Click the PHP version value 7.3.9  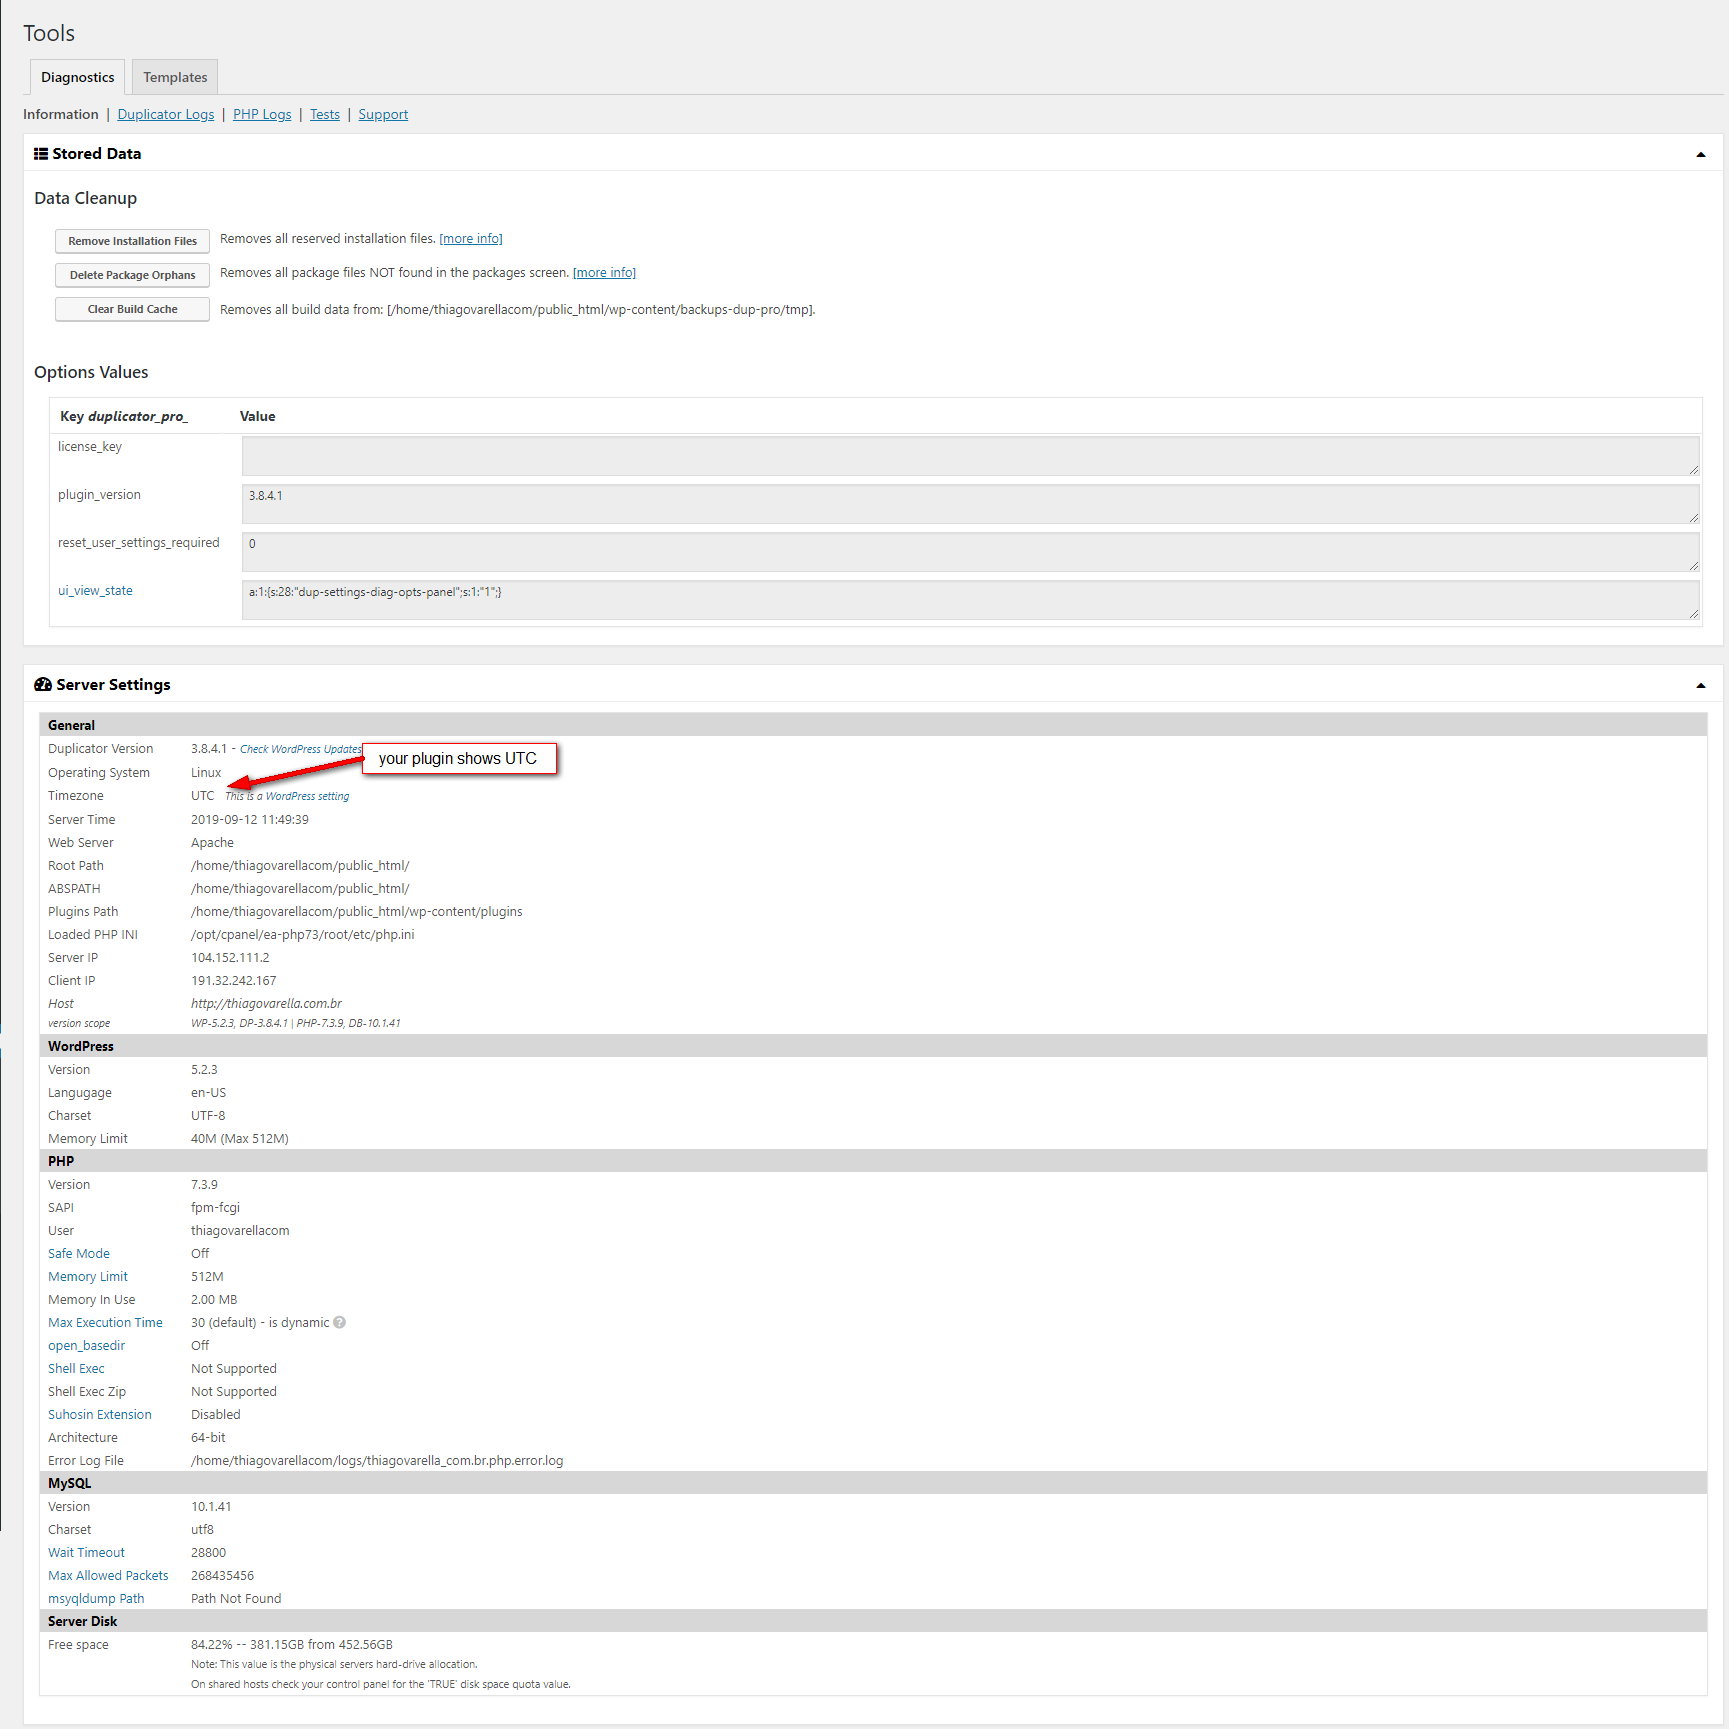(x=204, y=1185)
